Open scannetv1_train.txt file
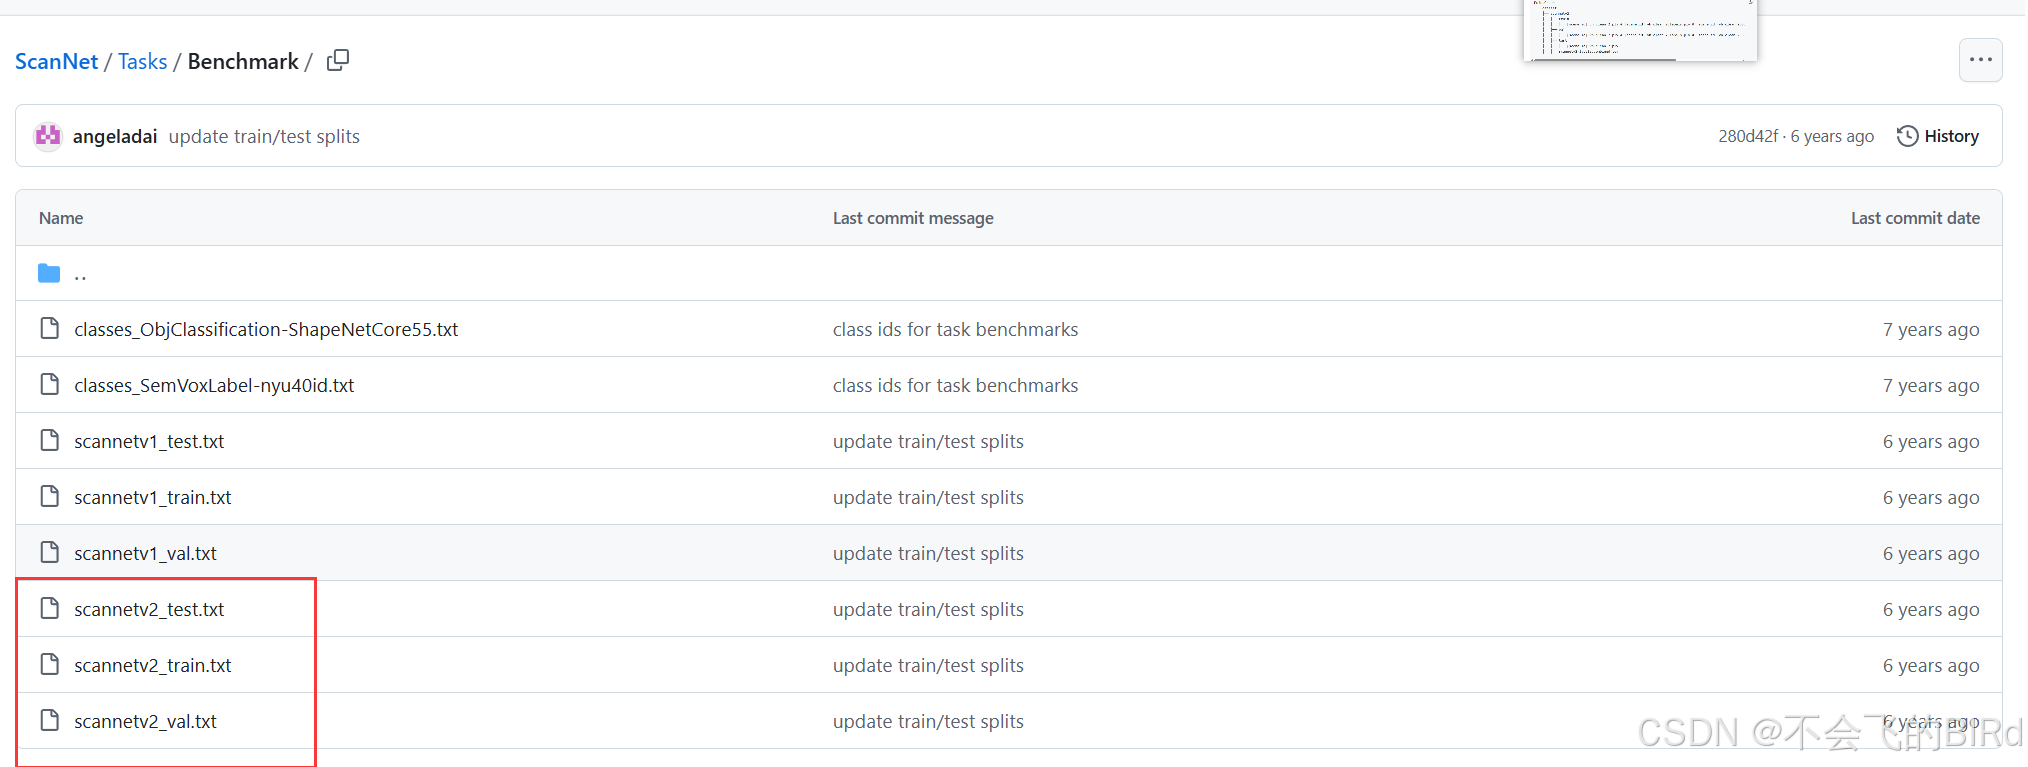The image size is (2028, 767). (x=153, y=497)
